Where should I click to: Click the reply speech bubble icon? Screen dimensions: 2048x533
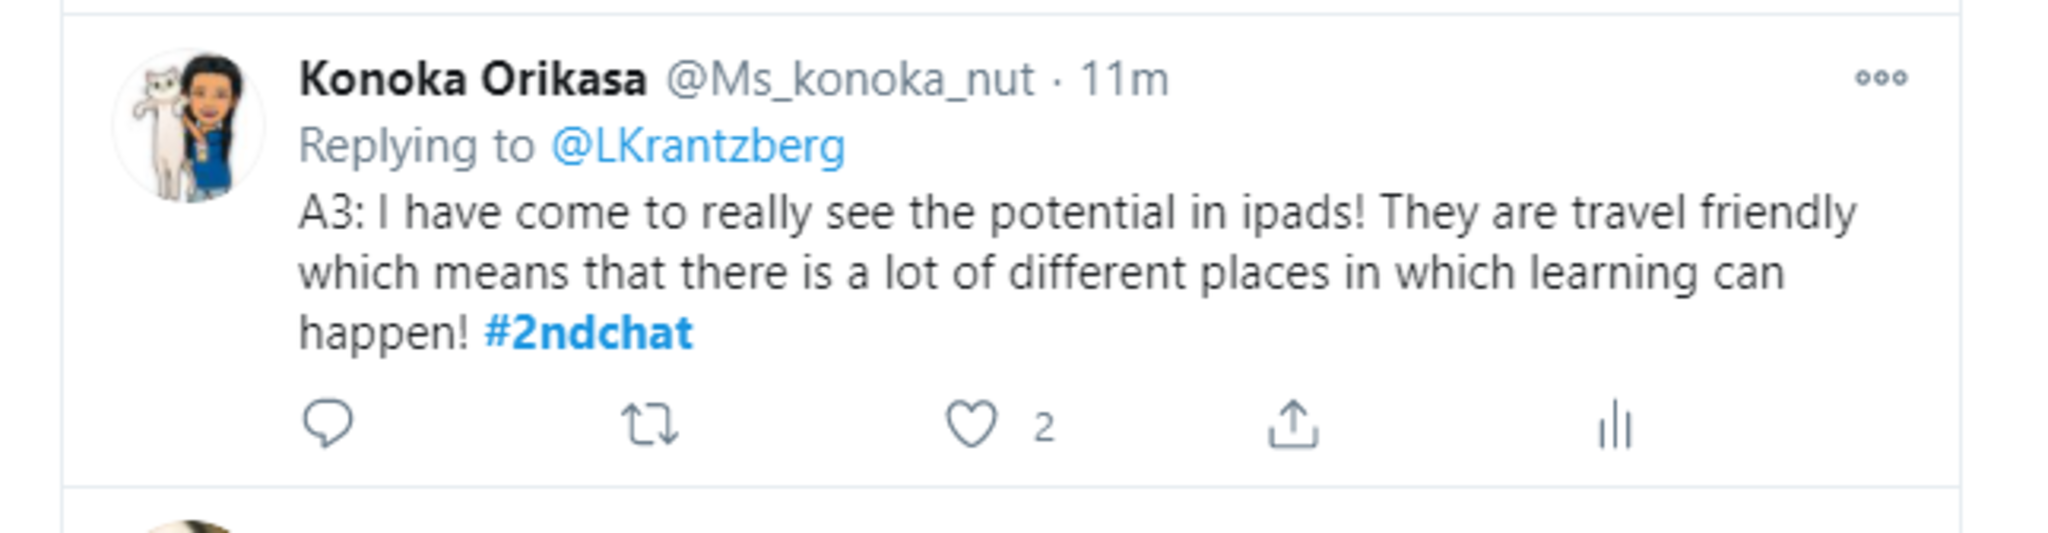click(327, 424)
